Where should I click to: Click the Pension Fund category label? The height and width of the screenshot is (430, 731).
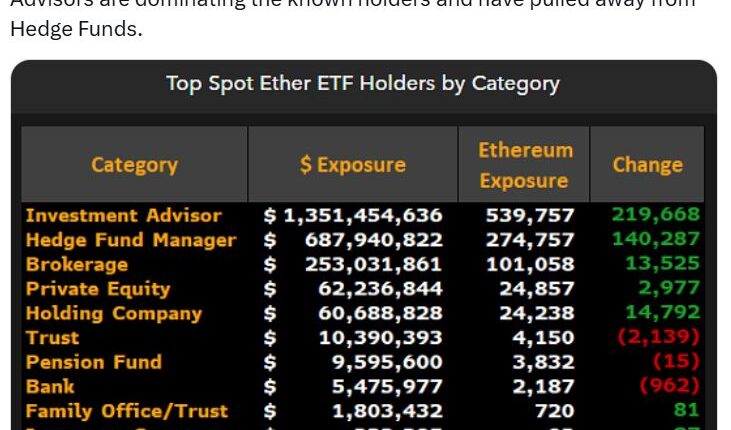pyautogui.click(x=93, y=362)
